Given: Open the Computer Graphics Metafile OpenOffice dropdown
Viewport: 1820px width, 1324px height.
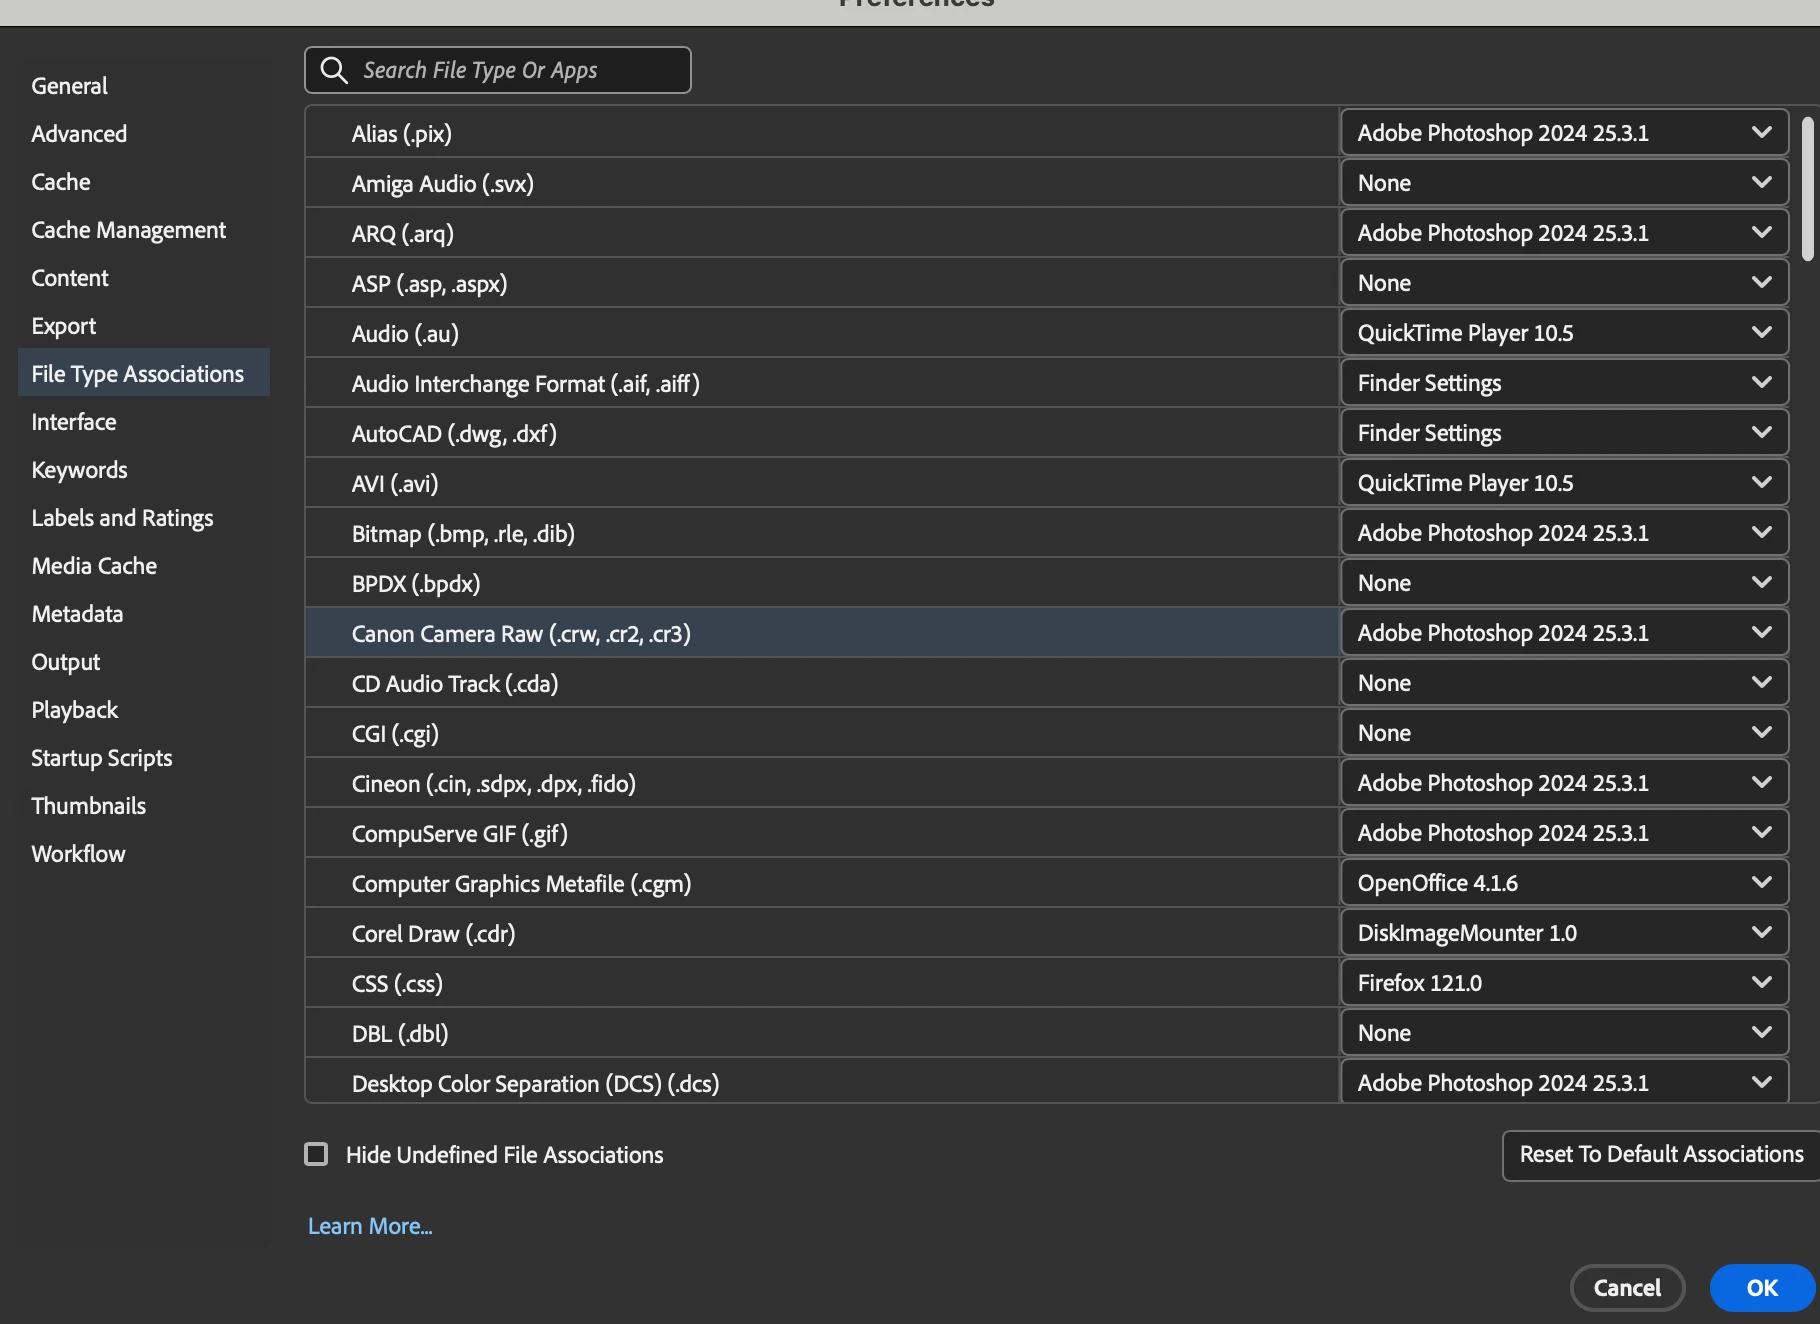Looking at the screenshot, I should pyautogui.click(x=1564, y=883).
